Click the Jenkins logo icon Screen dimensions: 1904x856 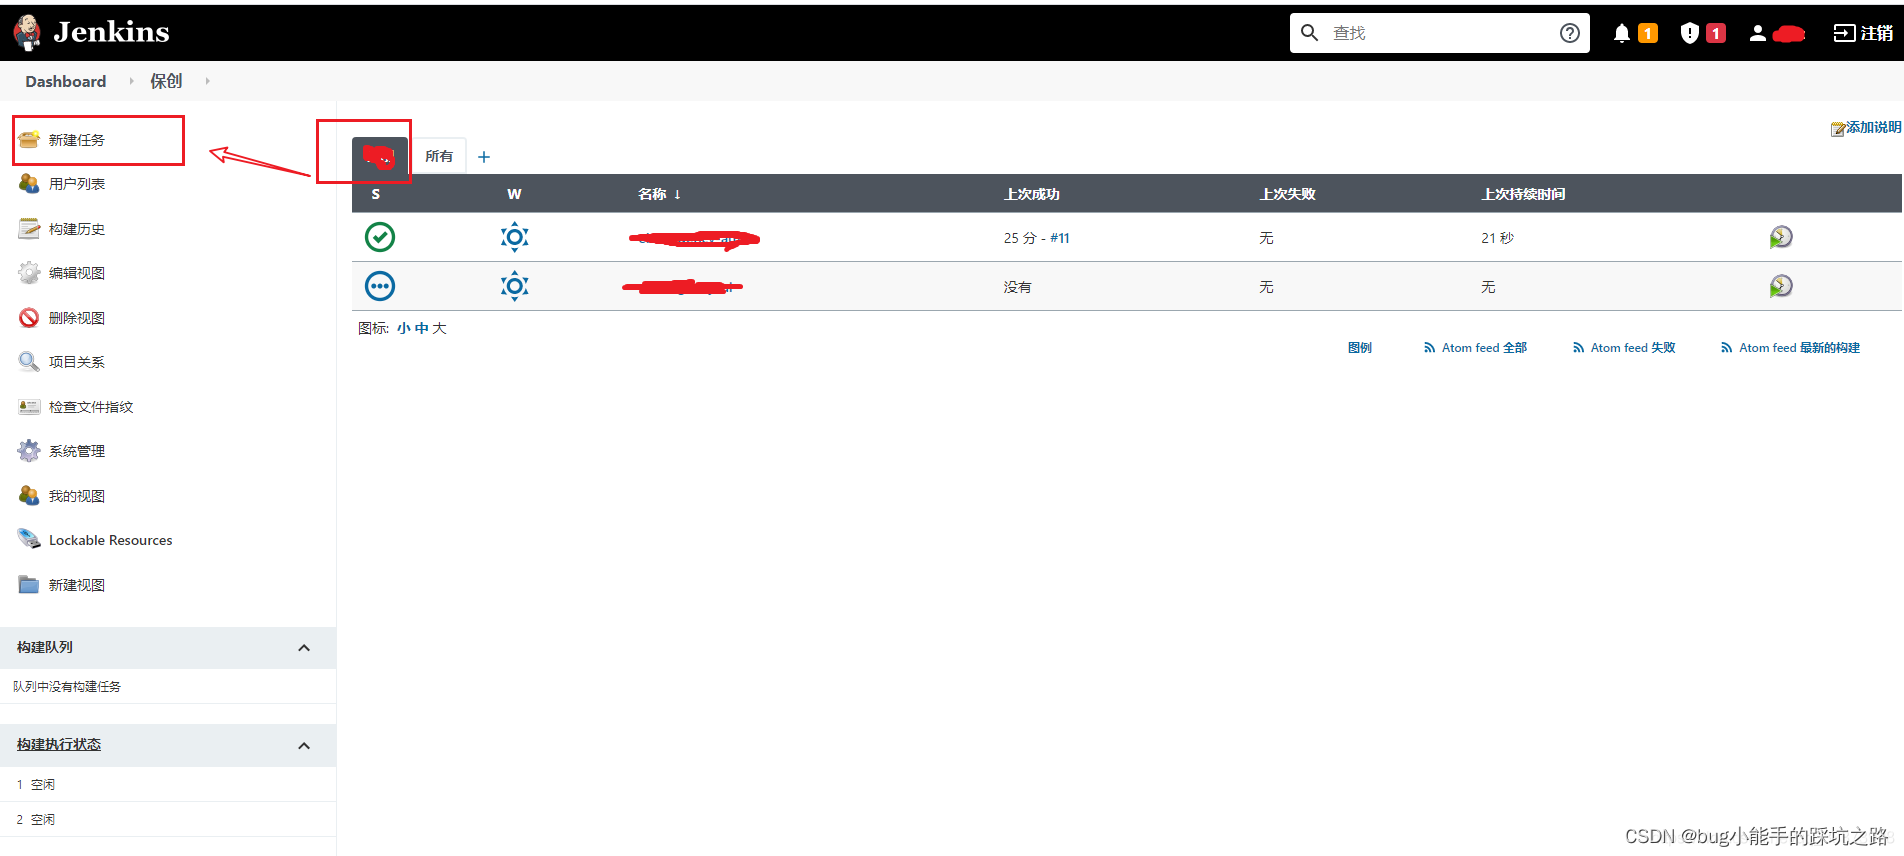pos(28,32)
